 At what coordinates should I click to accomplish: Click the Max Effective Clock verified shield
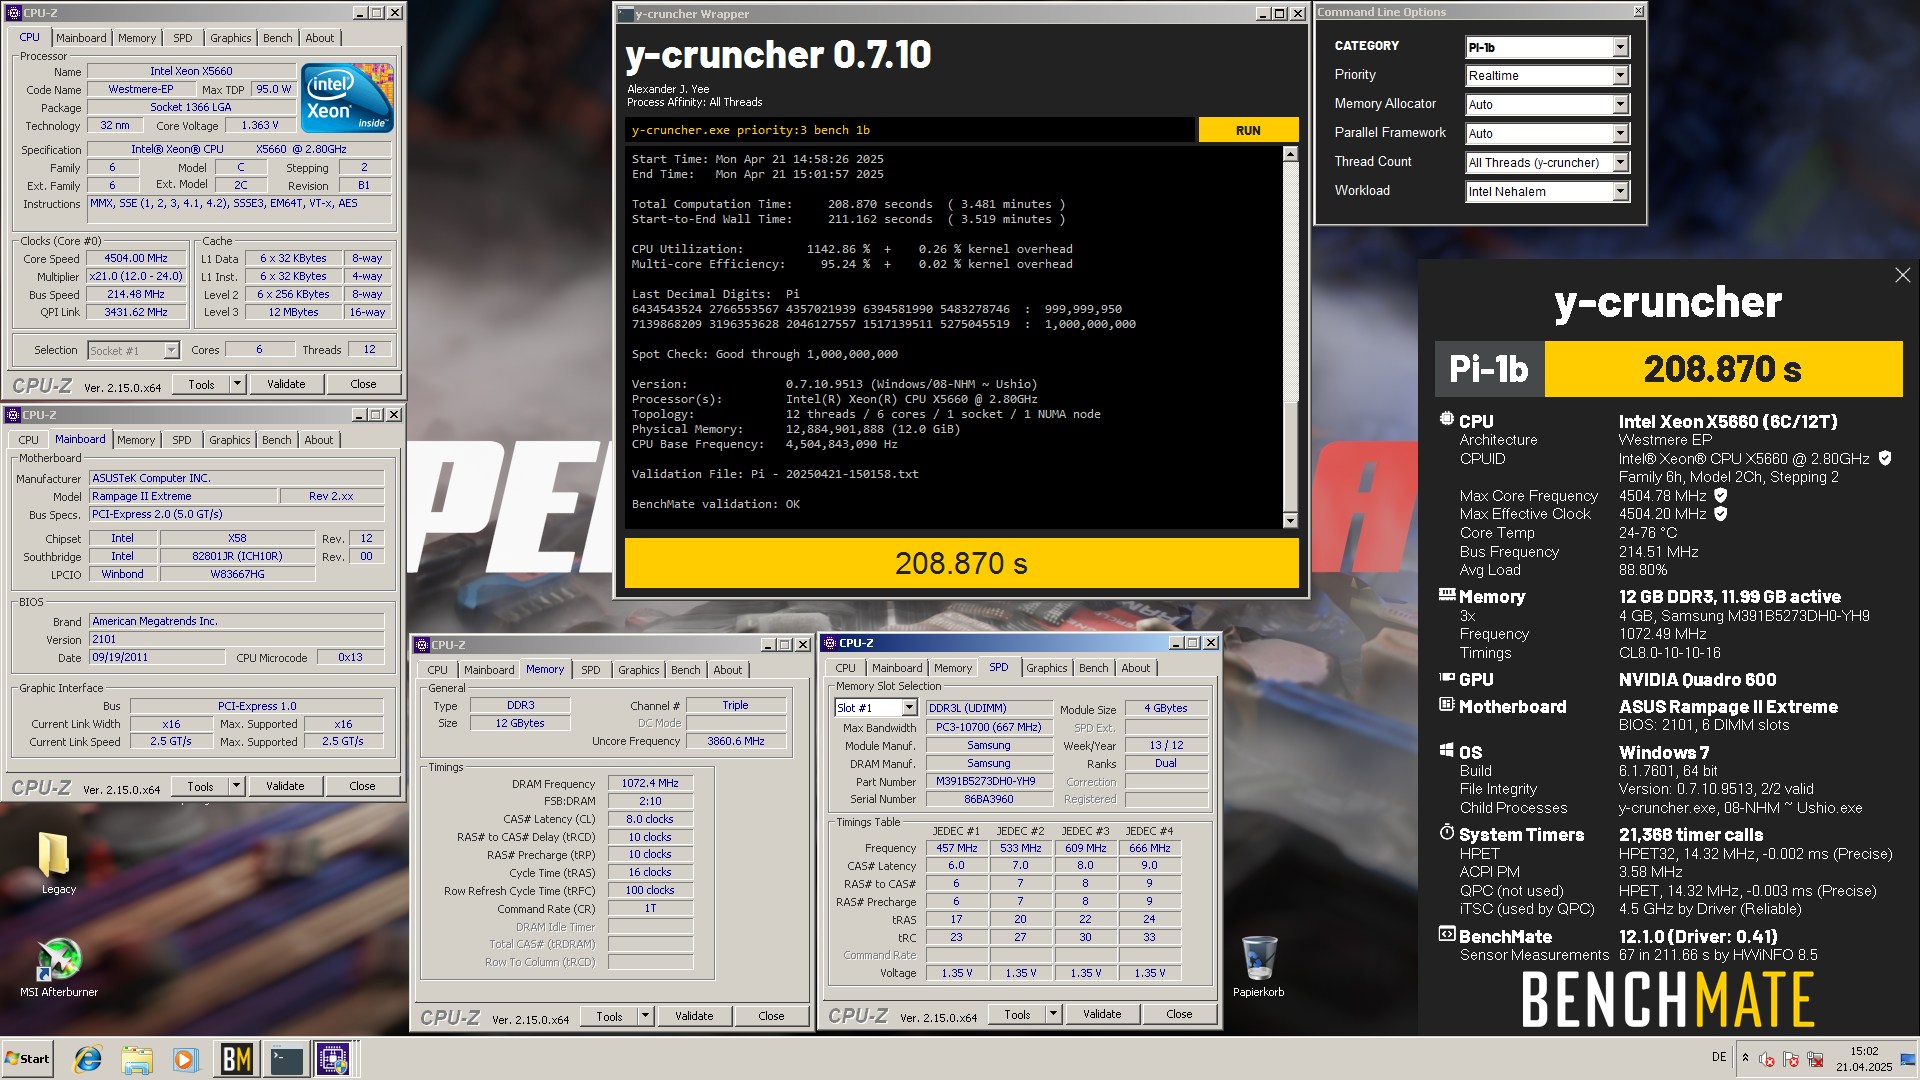[1721, 514]
